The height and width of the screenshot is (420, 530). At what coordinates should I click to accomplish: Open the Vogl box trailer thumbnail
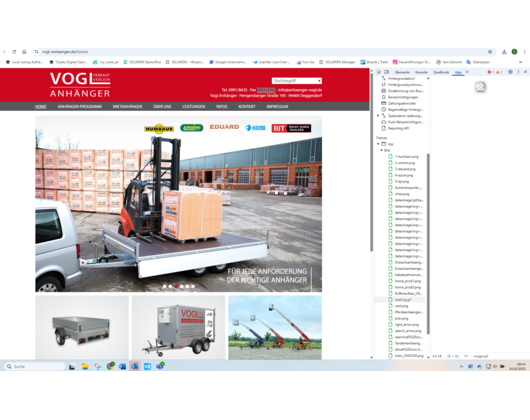178,327
